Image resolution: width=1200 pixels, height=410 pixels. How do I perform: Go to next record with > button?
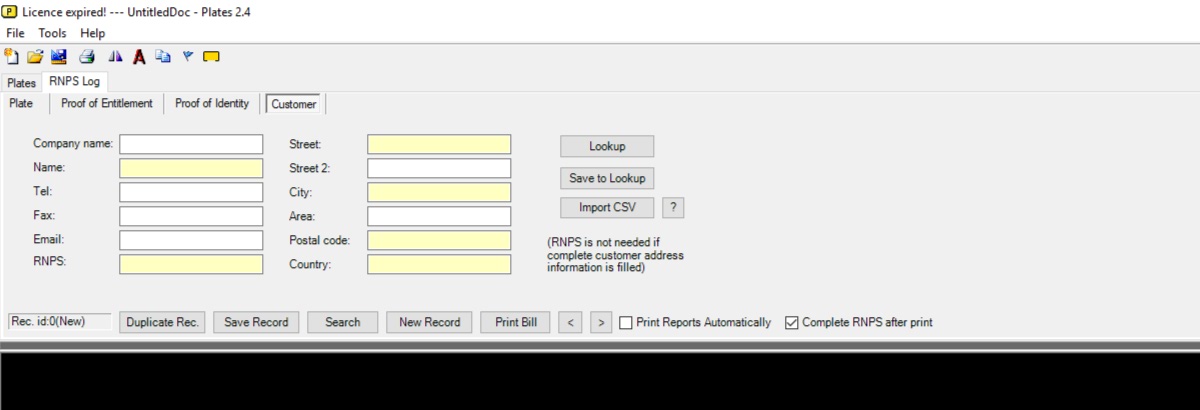(601, 322)
